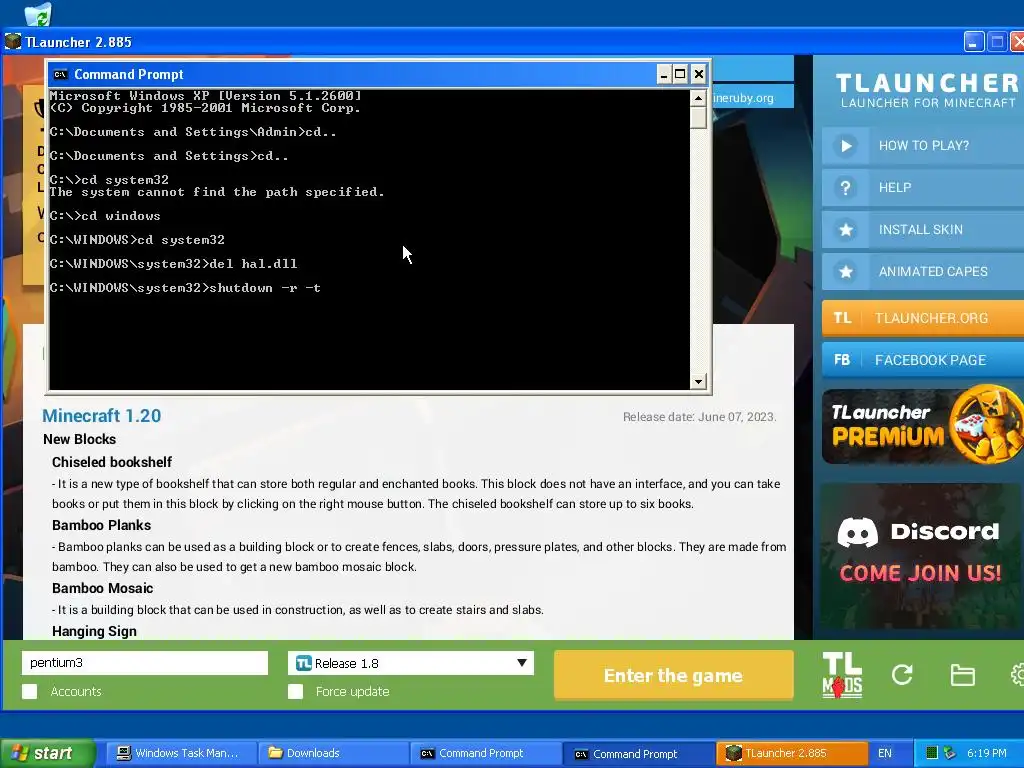Minimize the TLauncher window

[x=973, y=42]
